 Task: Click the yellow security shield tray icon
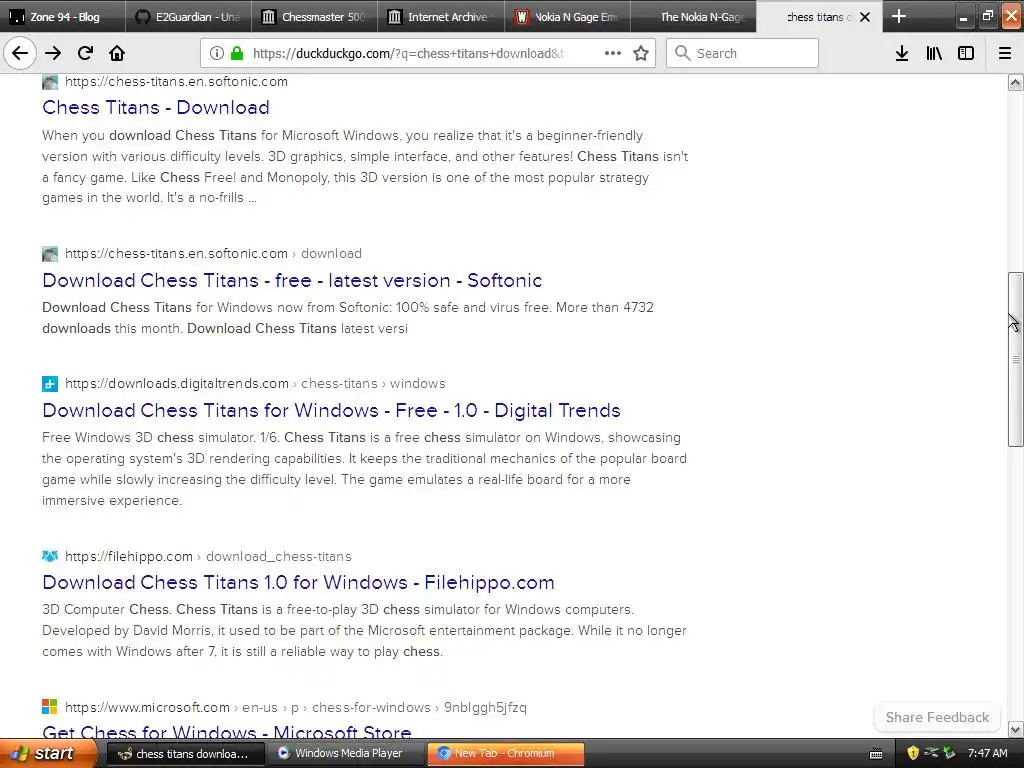point(912,754)
